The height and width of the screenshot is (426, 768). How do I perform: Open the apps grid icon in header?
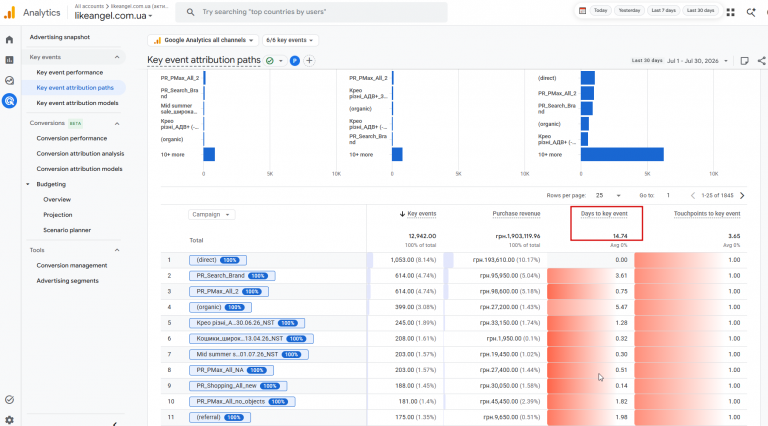coord(730,12)
